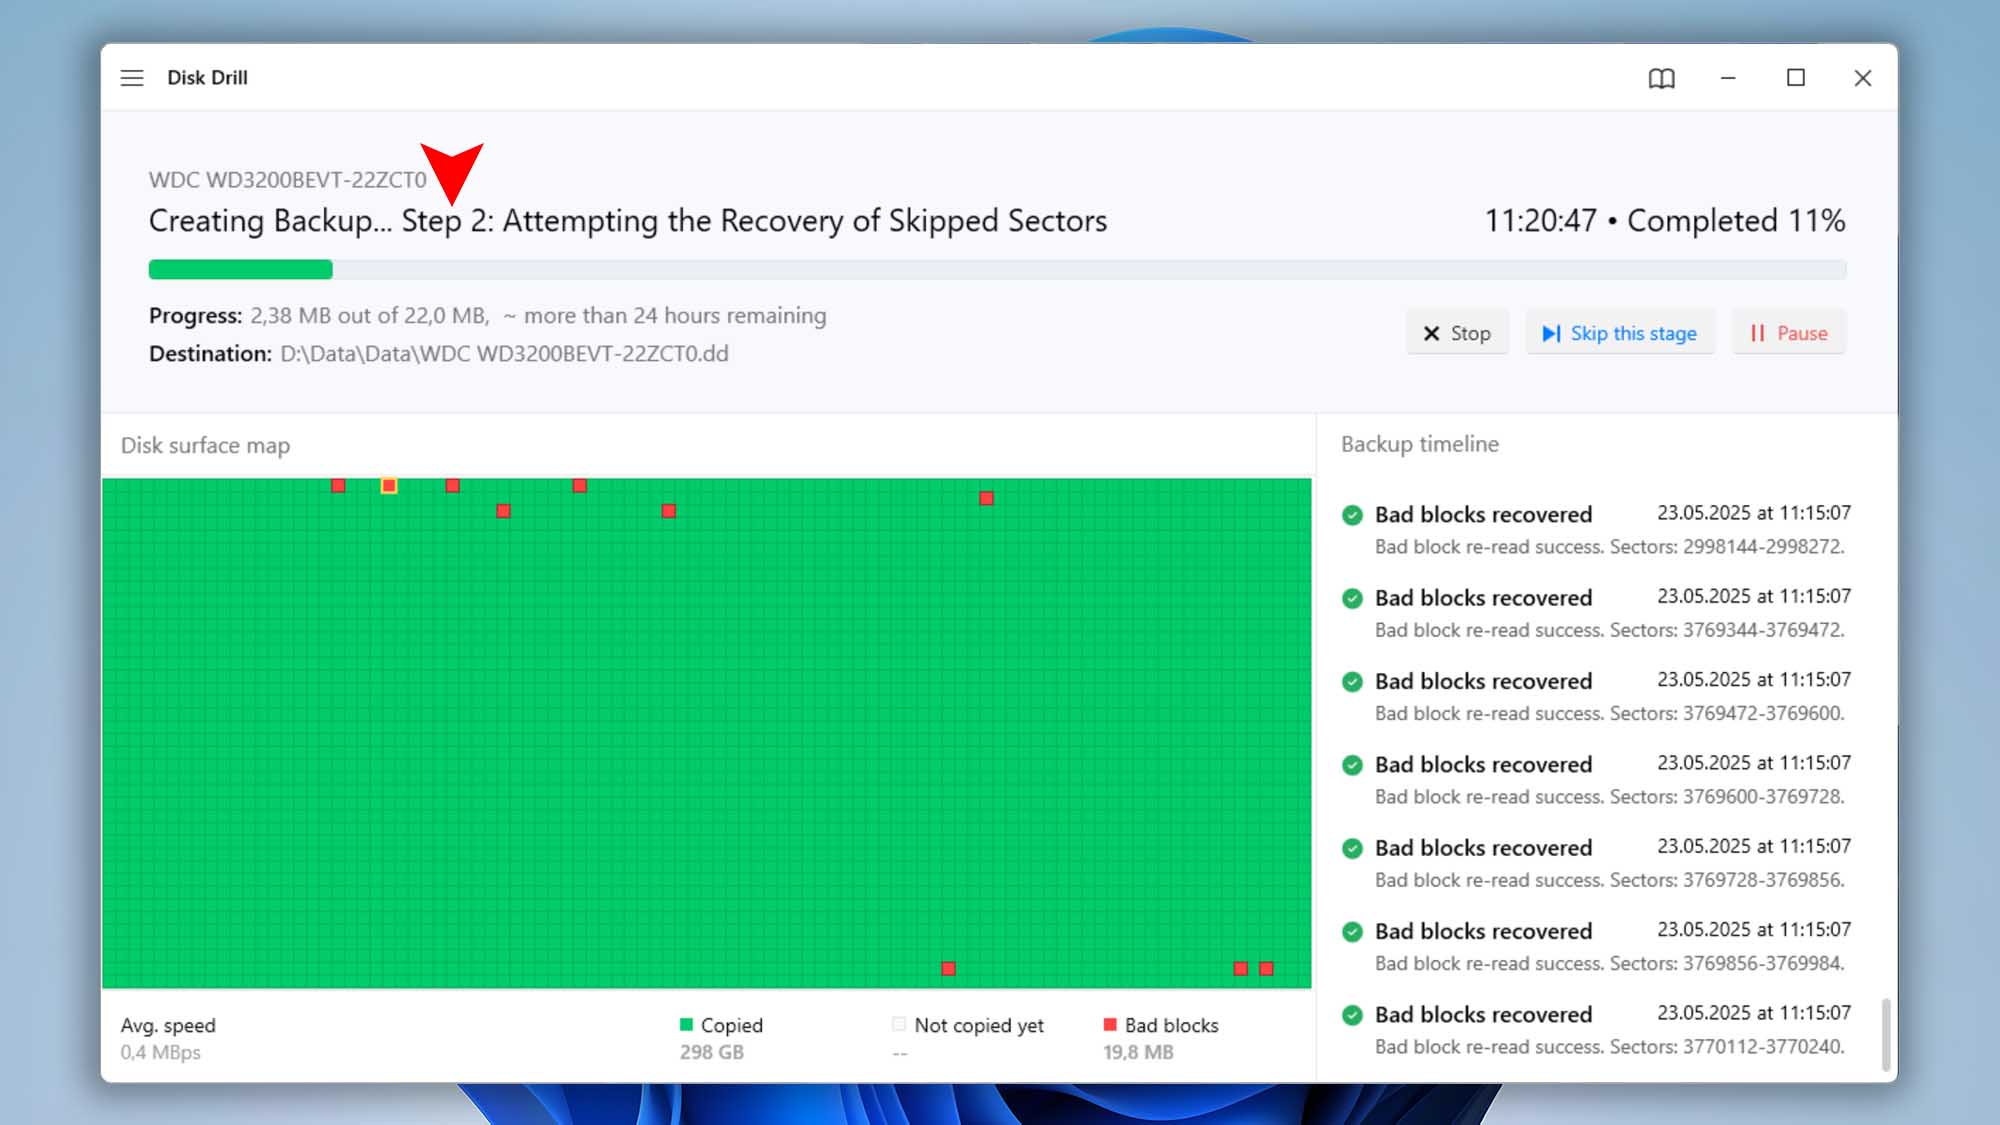The height and width of the screenshot is (1125, 2000).
Task: Click green check for sectors 3769472-3769600 entry
Action: [x=1352, y=682]
